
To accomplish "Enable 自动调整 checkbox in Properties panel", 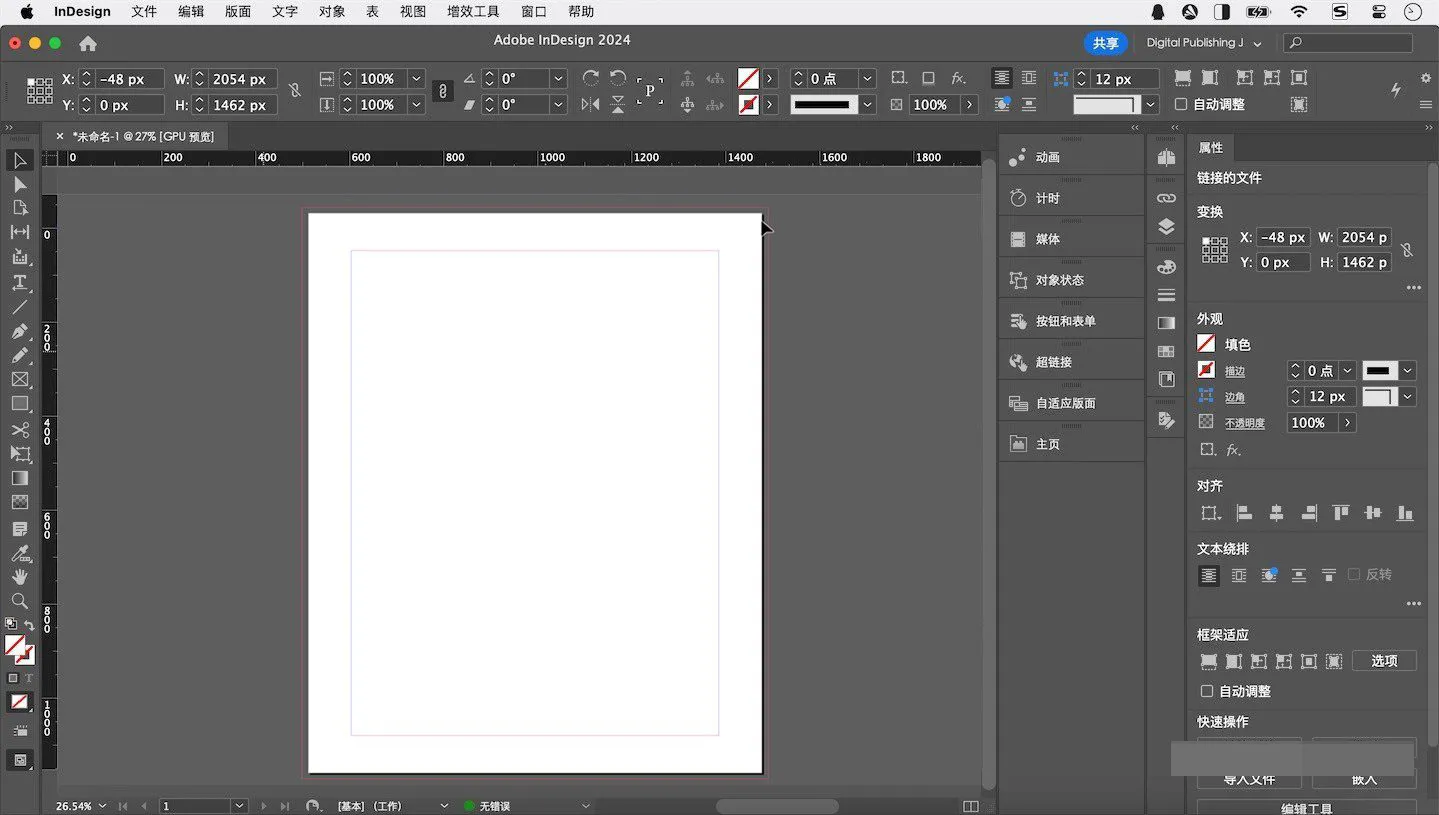I will click(1207, 691).
